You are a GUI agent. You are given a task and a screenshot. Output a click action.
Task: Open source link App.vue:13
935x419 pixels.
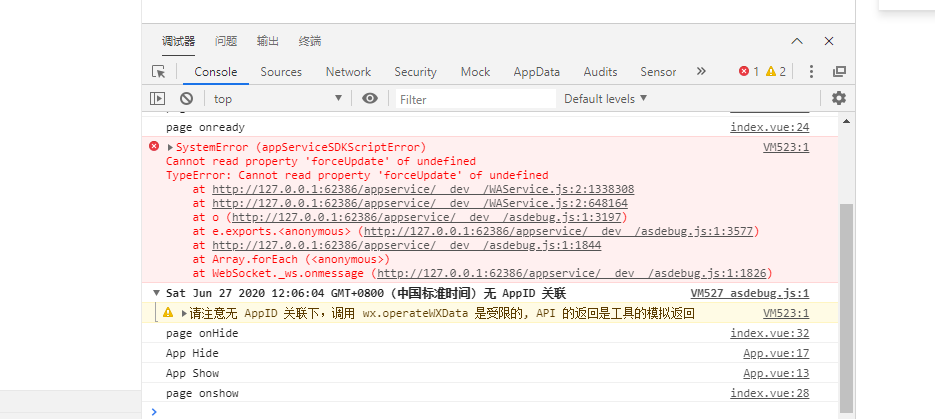[776, 373]
